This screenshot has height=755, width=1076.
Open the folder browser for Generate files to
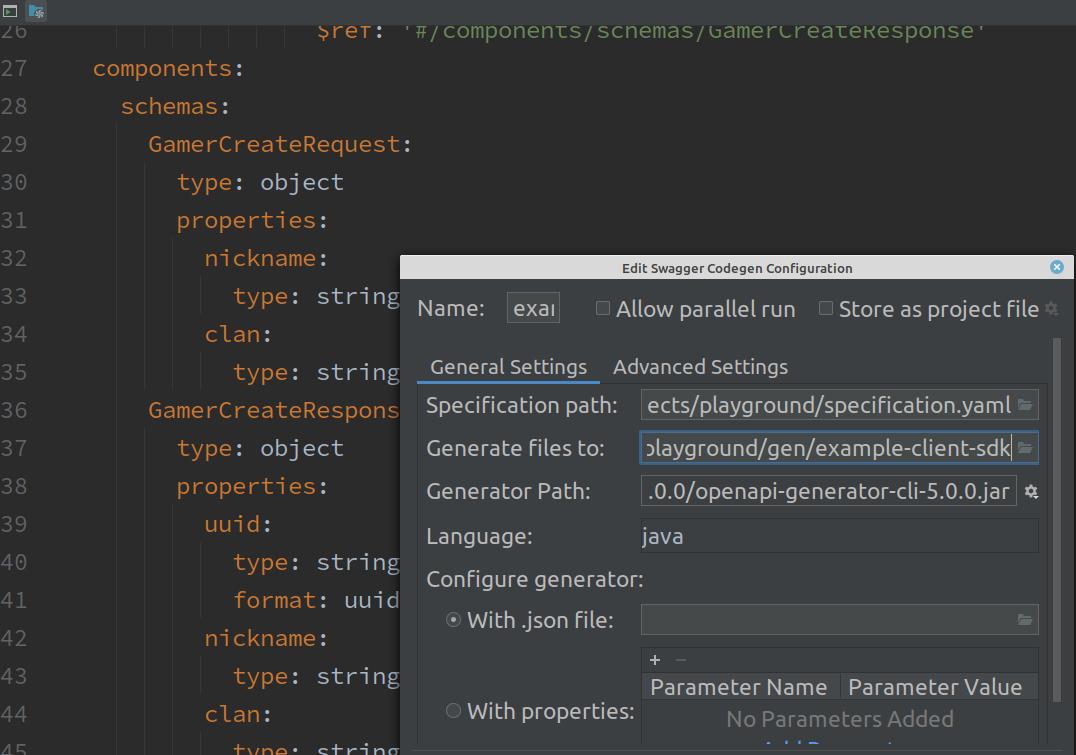tap(1025, 448)
